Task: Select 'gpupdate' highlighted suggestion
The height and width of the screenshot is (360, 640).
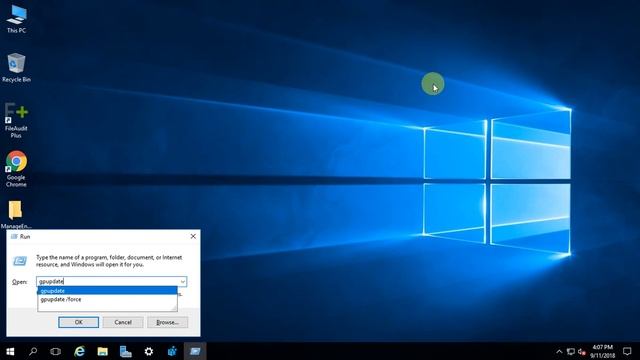Action: point(107,291)
